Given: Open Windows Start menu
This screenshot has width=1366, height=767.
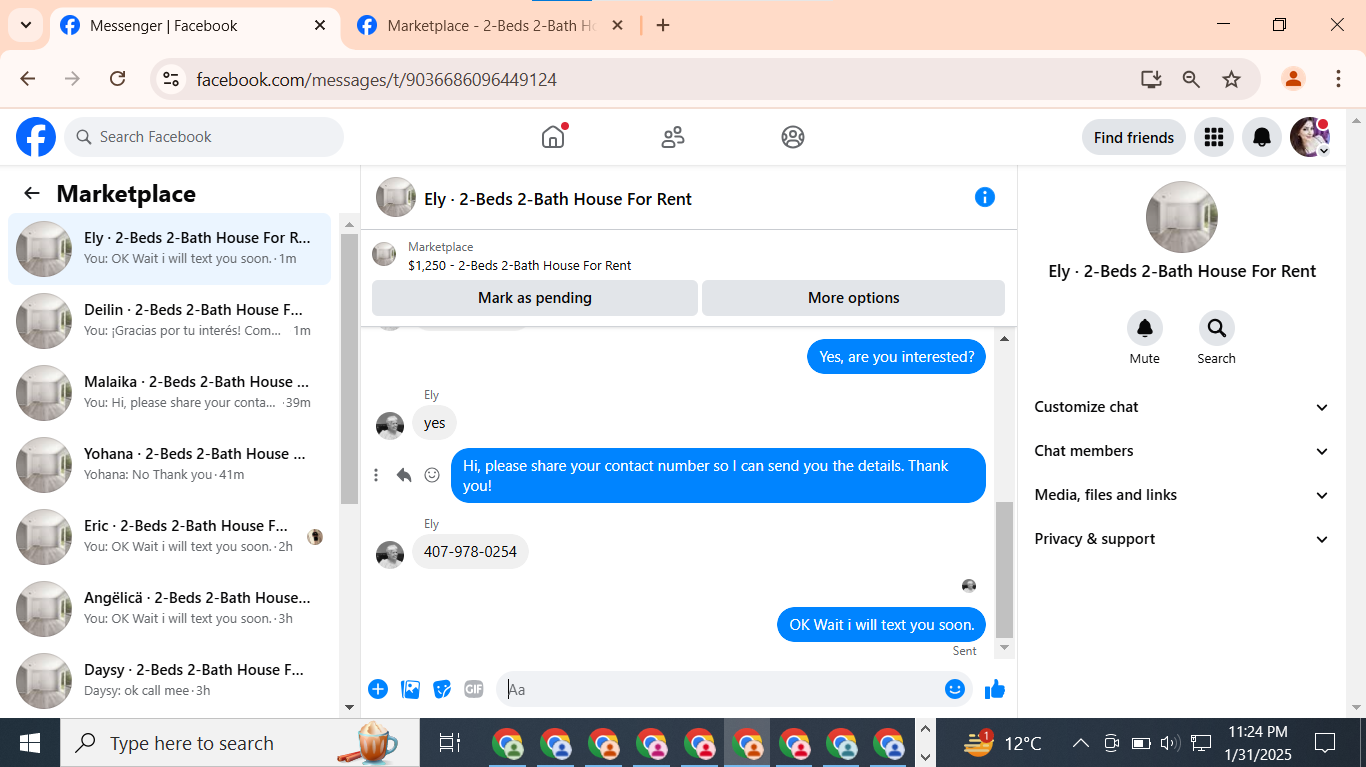Looking at the screenshot, I should point(30,743).
